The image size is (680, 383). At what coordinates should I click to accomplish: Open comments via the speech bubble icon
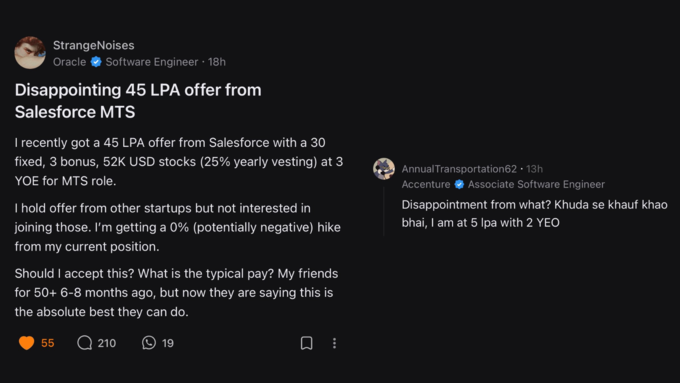click(x=85, y=343)
